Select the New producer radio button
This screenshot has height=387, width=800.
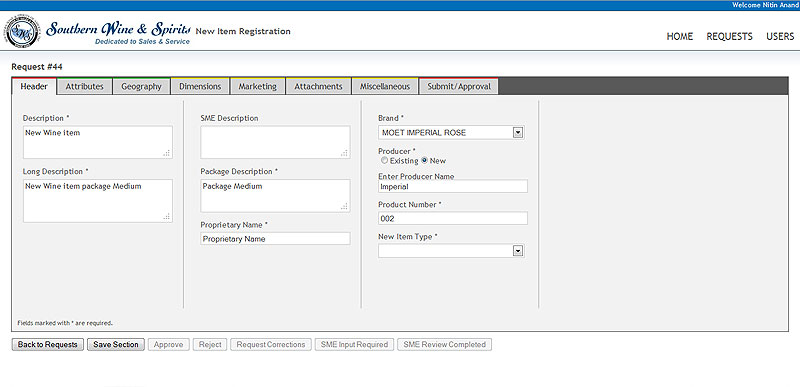pyautogui.click(x=424, y=161)
